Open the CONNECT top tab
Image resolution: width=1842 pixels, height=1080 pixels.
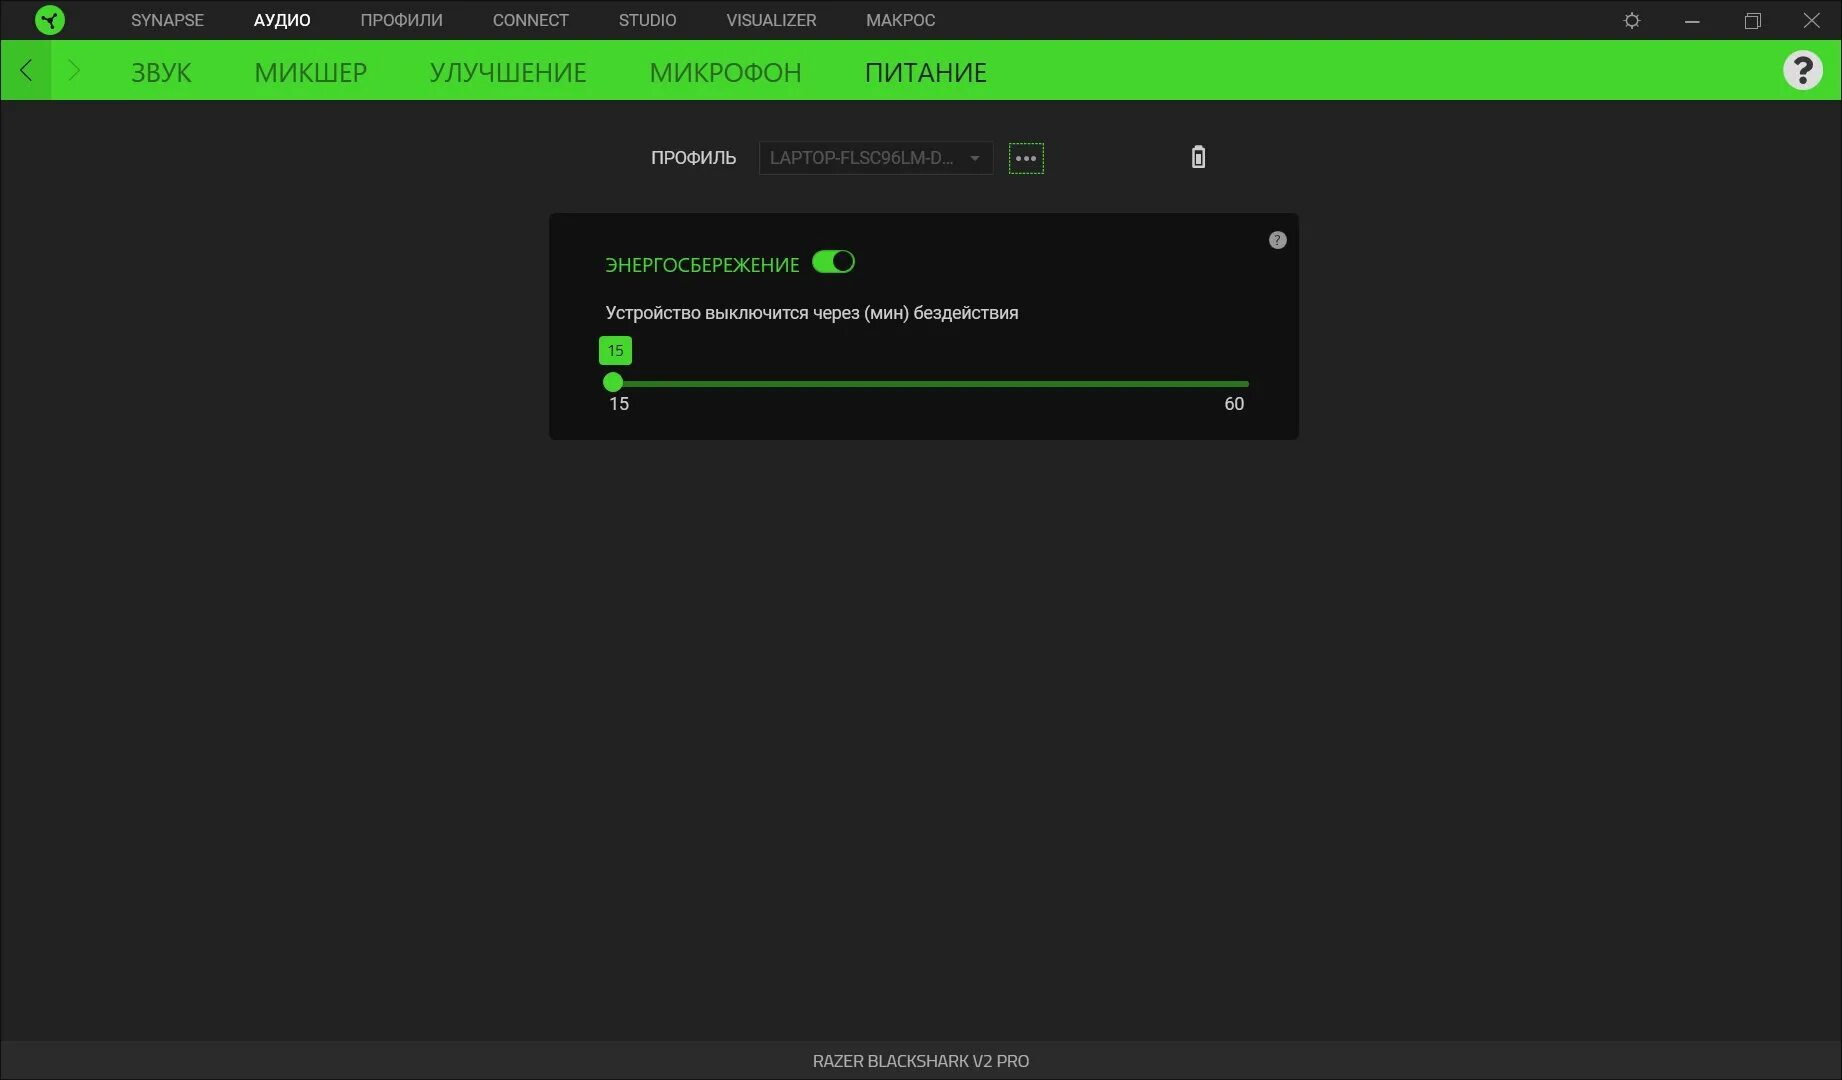530,20
